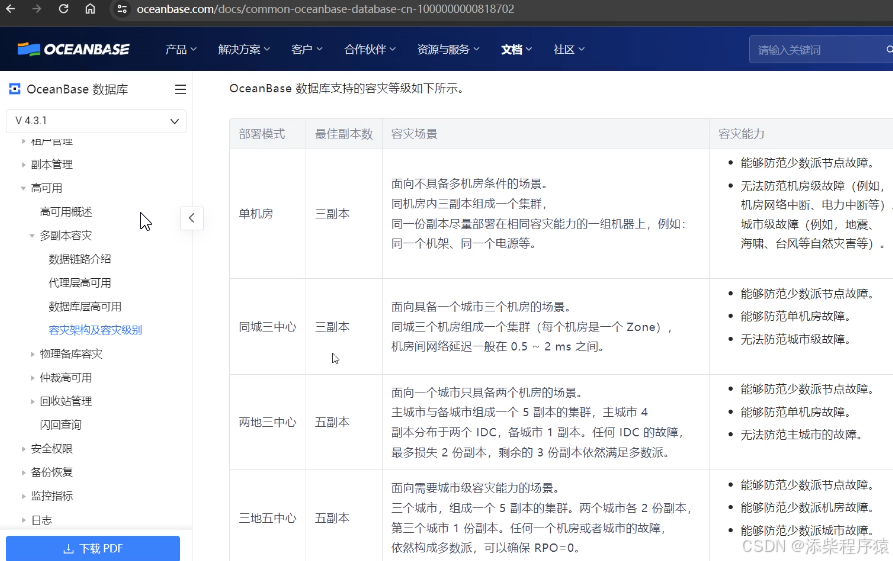The height and width of the screenshot is (561, 893).
Task: Open the 客户 menu
Action: pos(306,50)
